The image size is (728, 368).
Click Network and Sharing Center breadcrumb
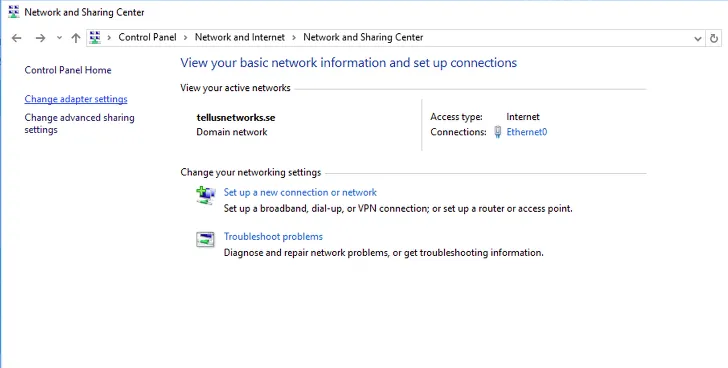click(x=363, y=38)
